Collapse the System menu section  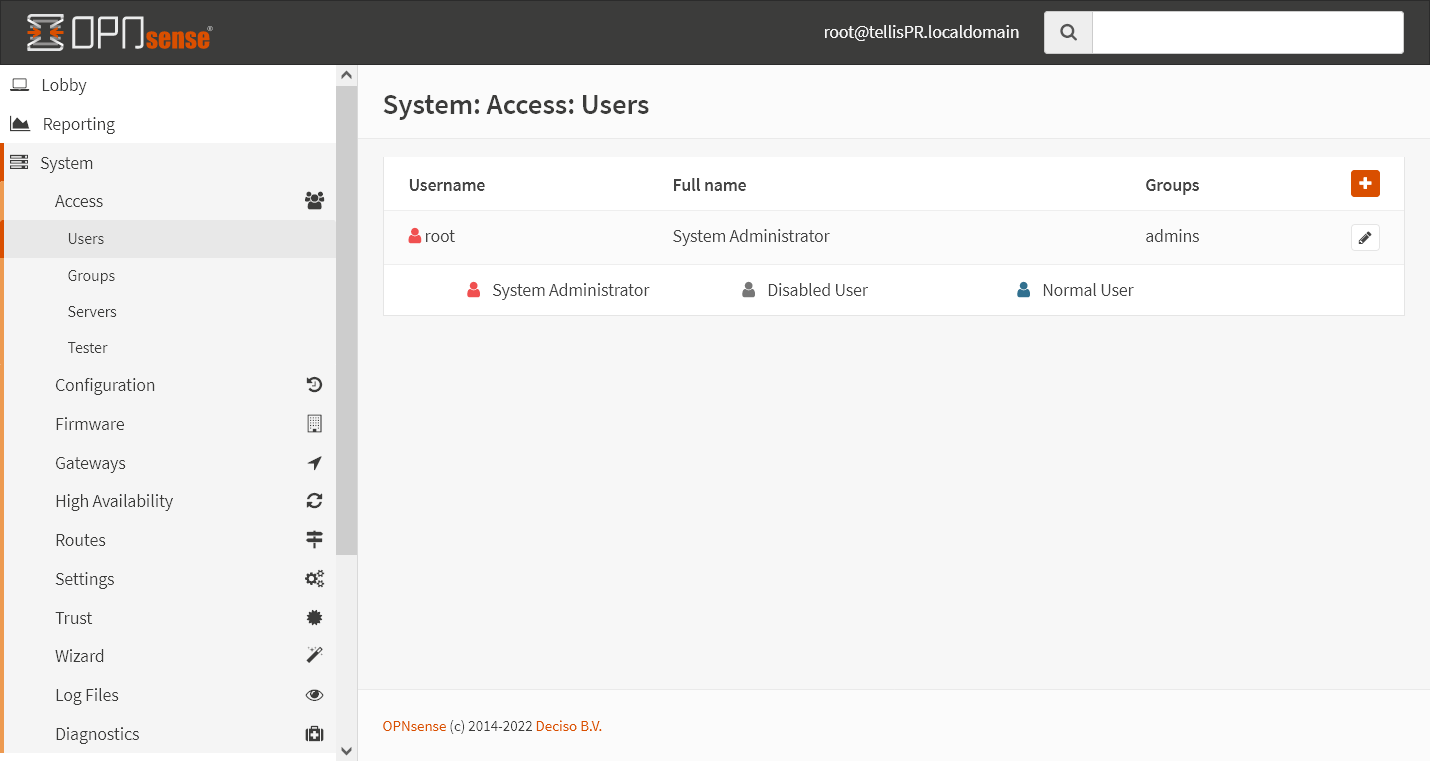click(66, 162)
